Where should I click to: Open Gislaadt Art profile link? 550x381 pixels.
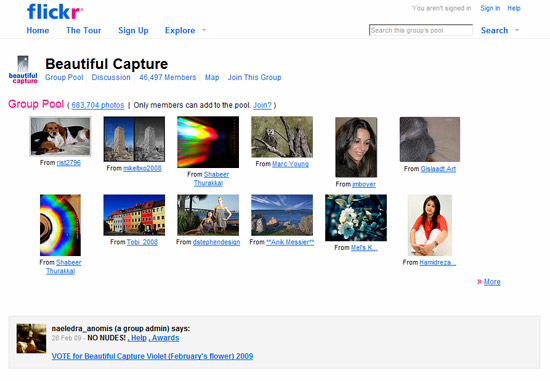coord(438,169)
